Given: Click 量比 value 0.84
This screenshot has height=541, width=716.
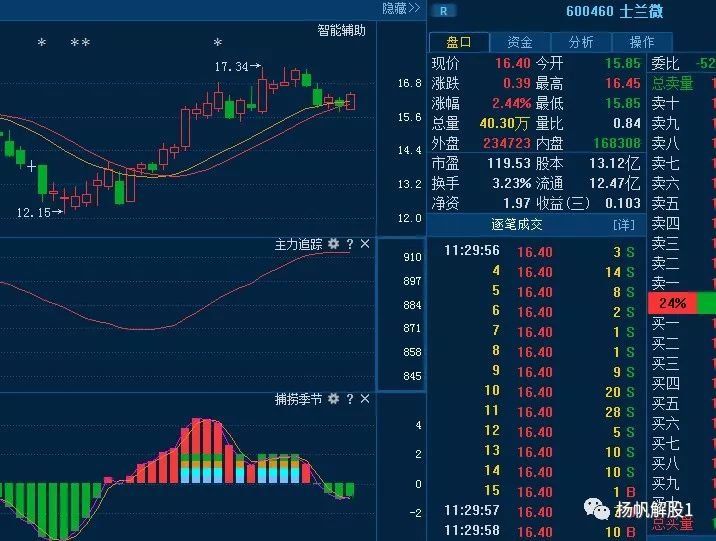Looking at the screenshot, I should [x=627, y=123].
